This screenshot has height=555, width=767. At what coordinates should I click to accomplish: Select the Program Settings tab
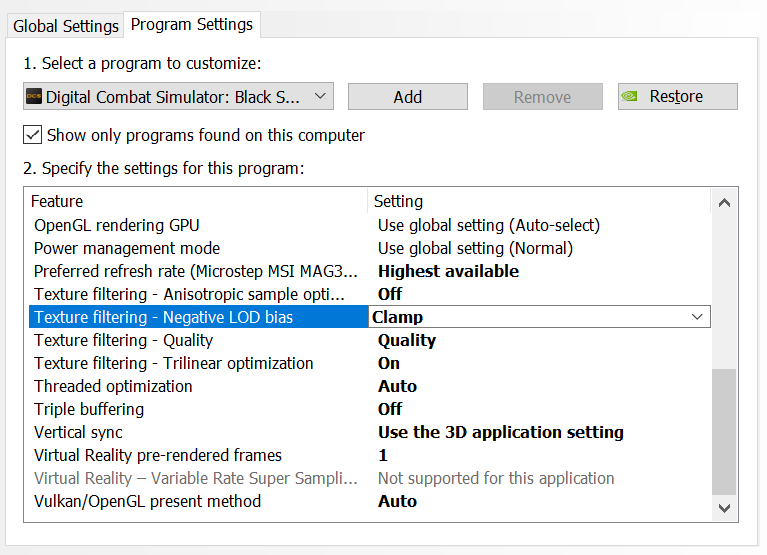[192, 24]
